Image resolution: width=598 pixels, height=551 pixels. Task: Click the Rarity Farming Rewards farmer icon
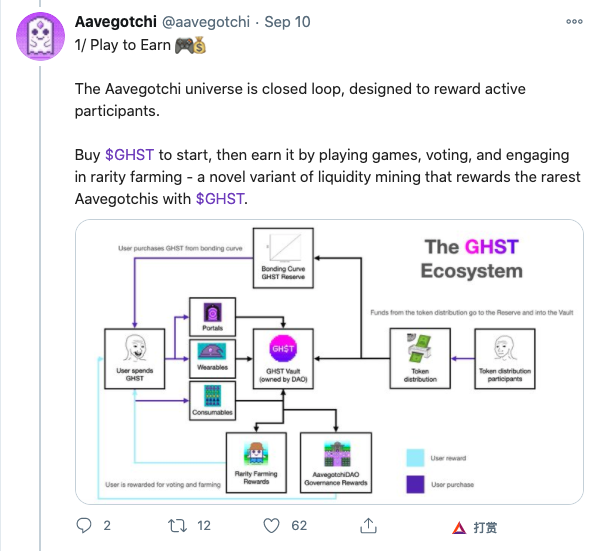(x=256, y=453)
